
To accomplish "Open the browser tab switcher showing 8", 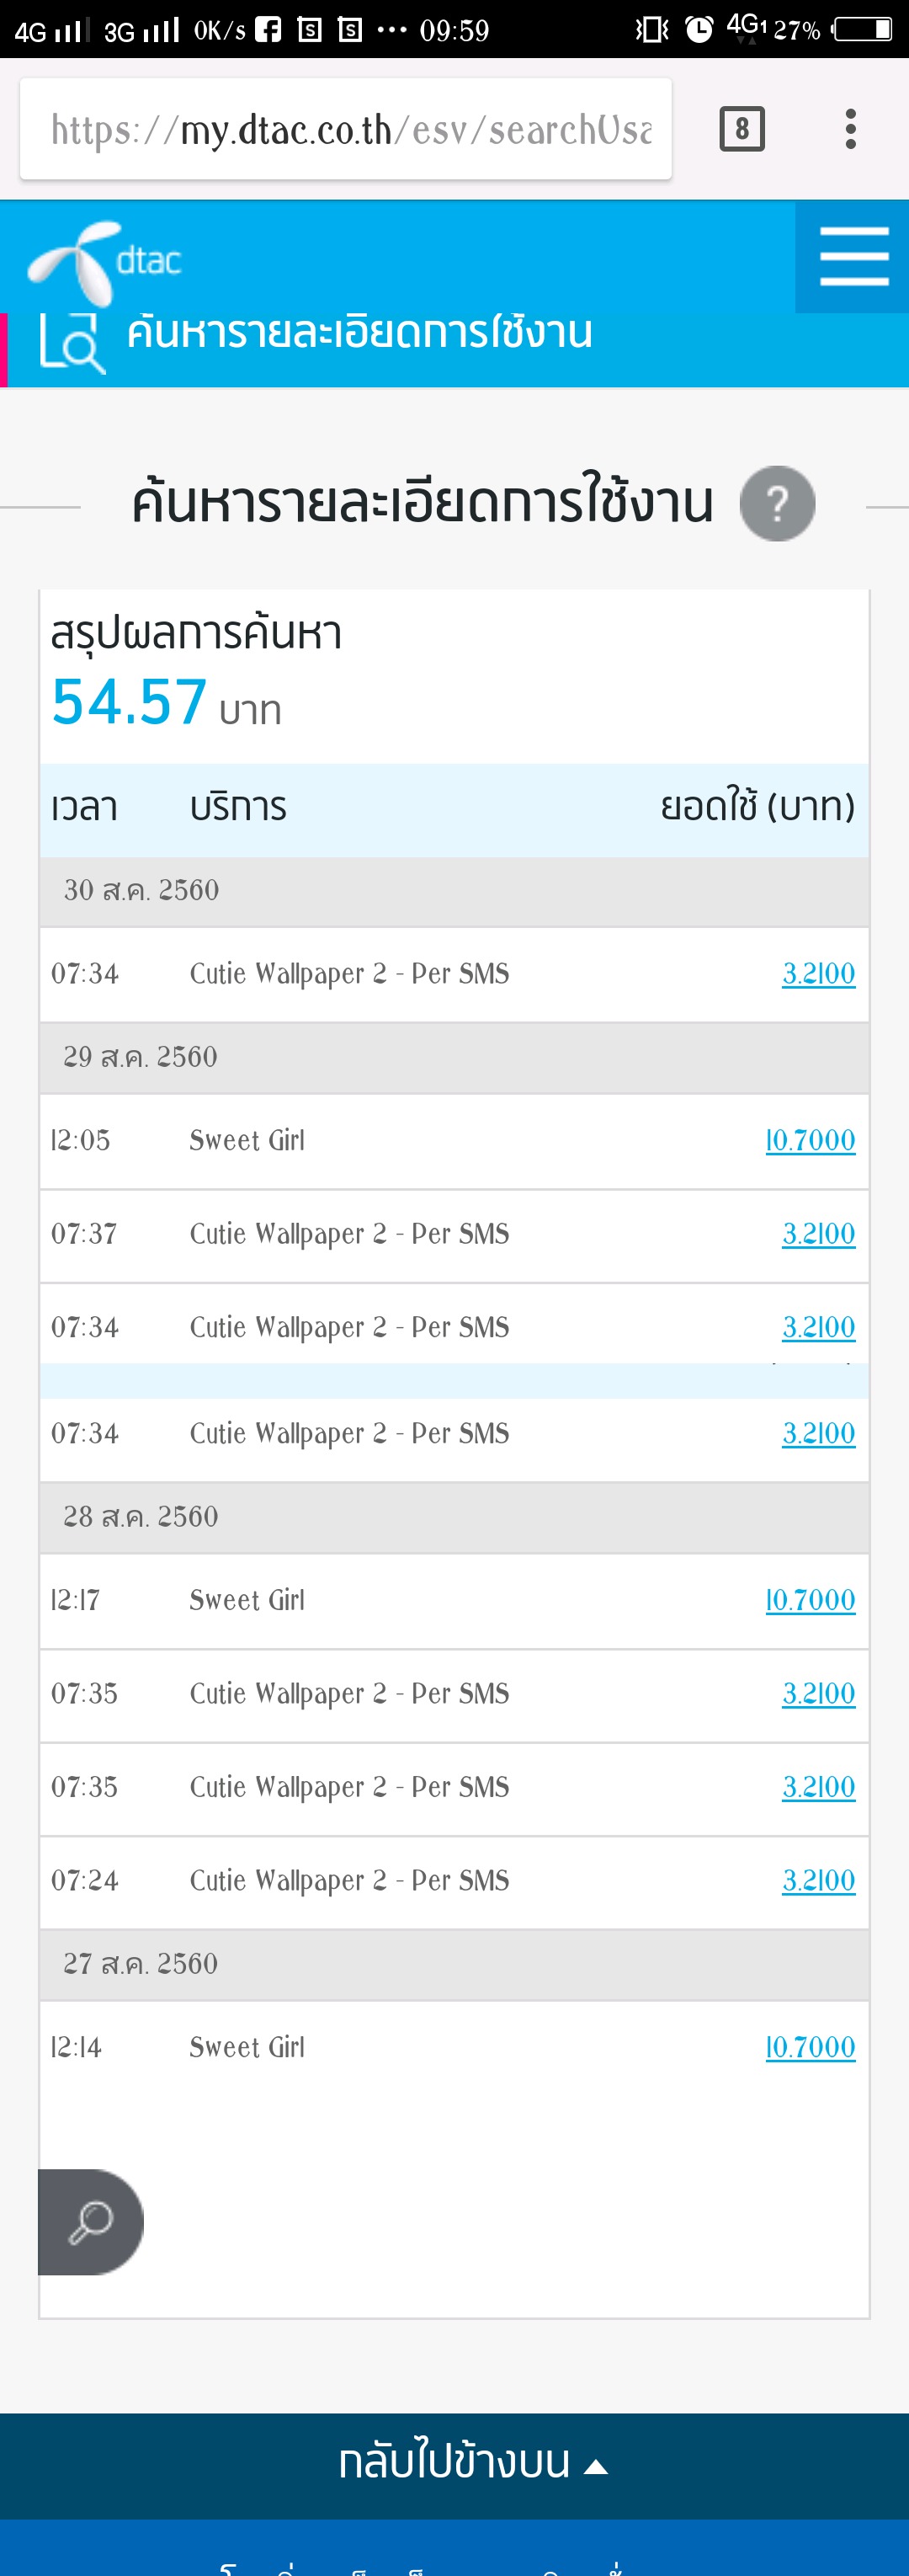I will coord(741,129).
